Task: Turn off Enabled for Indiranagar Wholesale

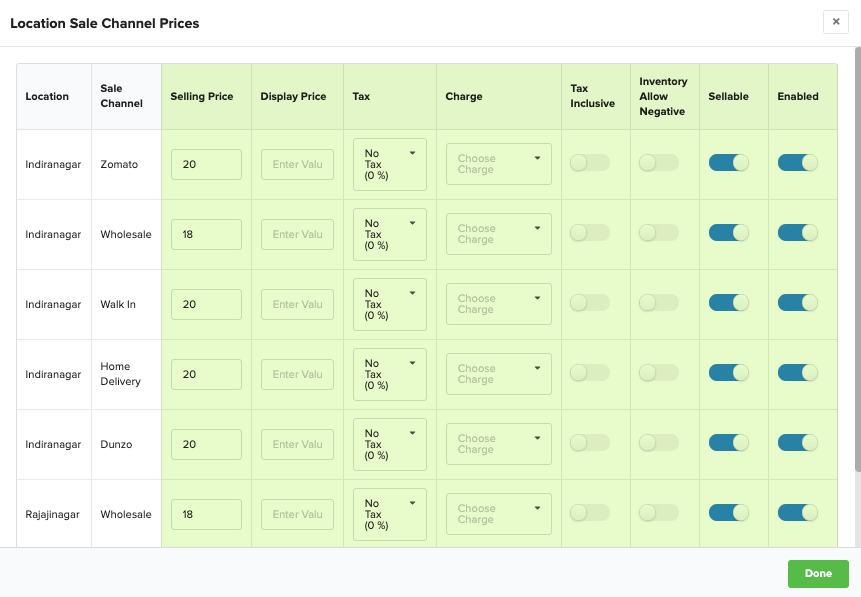Action: click(798, 233)
